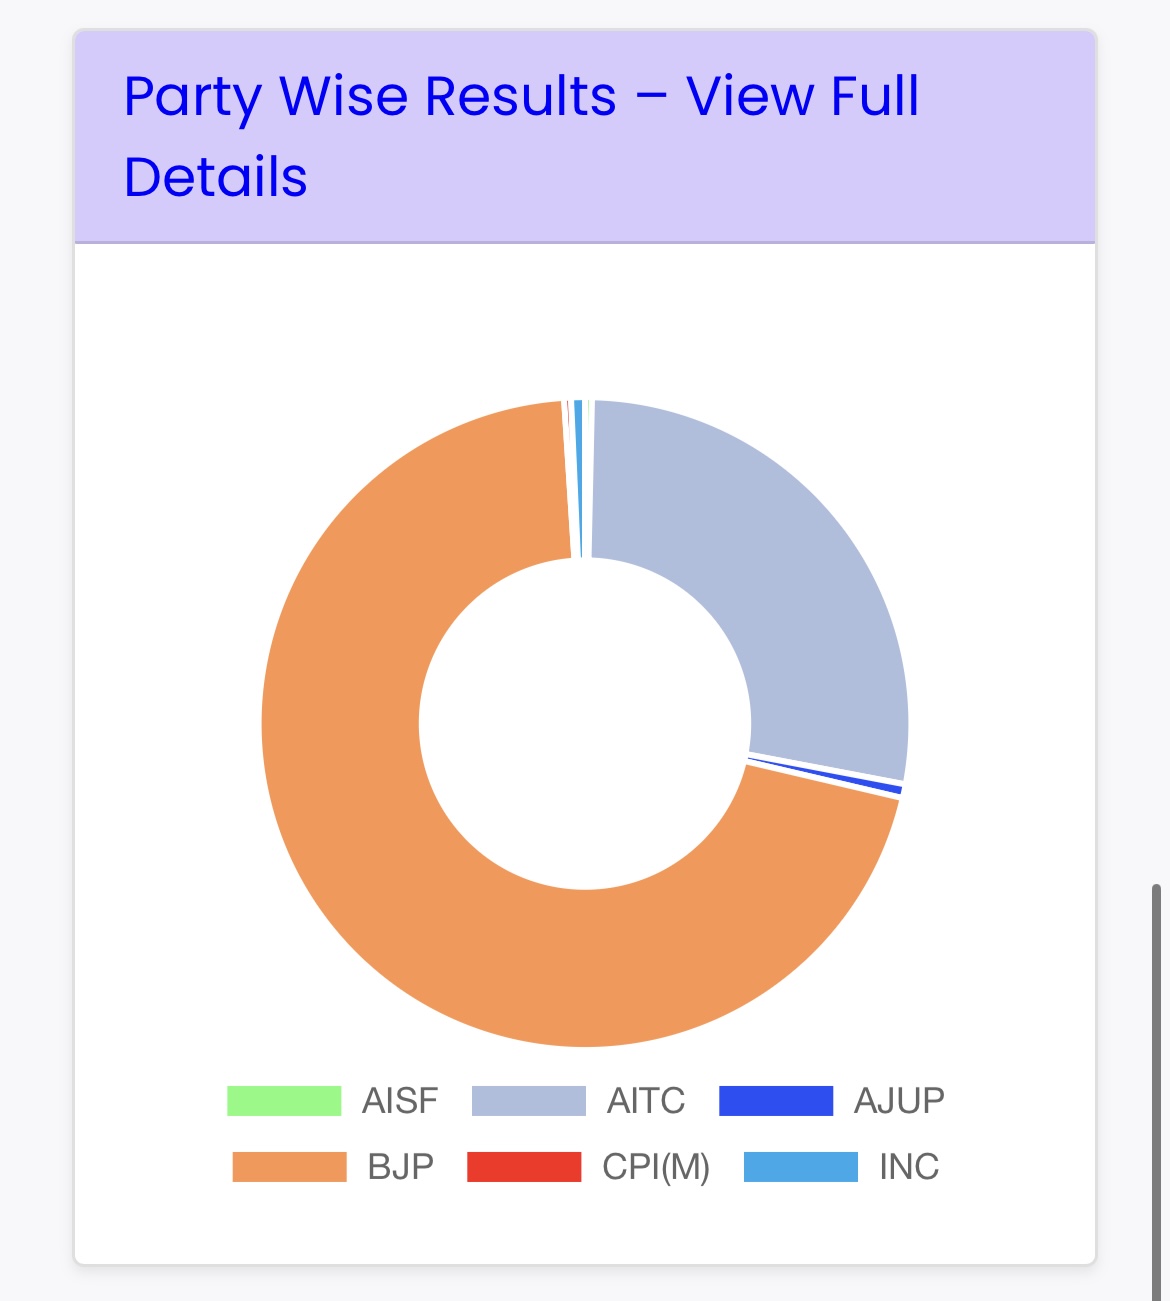Viewport: 1170px width, 1301px height.
Task: Click the AJUP legend label
Action: coord(899,1101)
